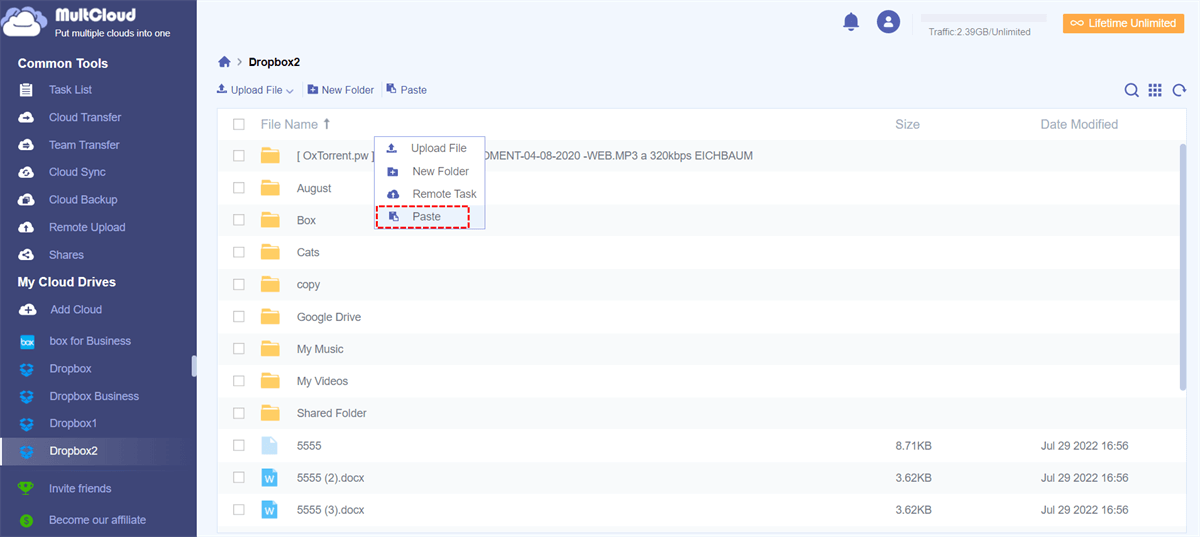Click the sidebar scrollbar handle
This screenshot has height=537, width=1200.
194,367
